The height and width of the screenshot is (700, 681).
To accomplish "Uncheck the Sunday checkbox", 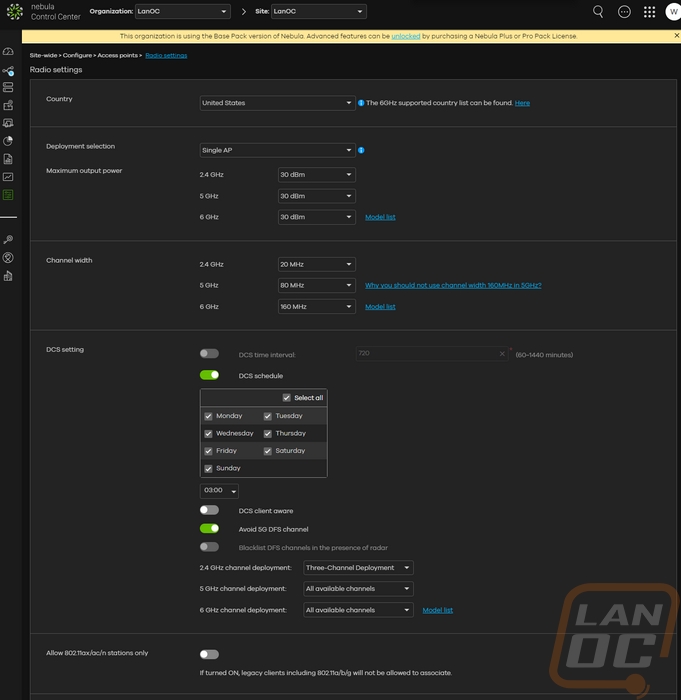I will pos(208,468).
